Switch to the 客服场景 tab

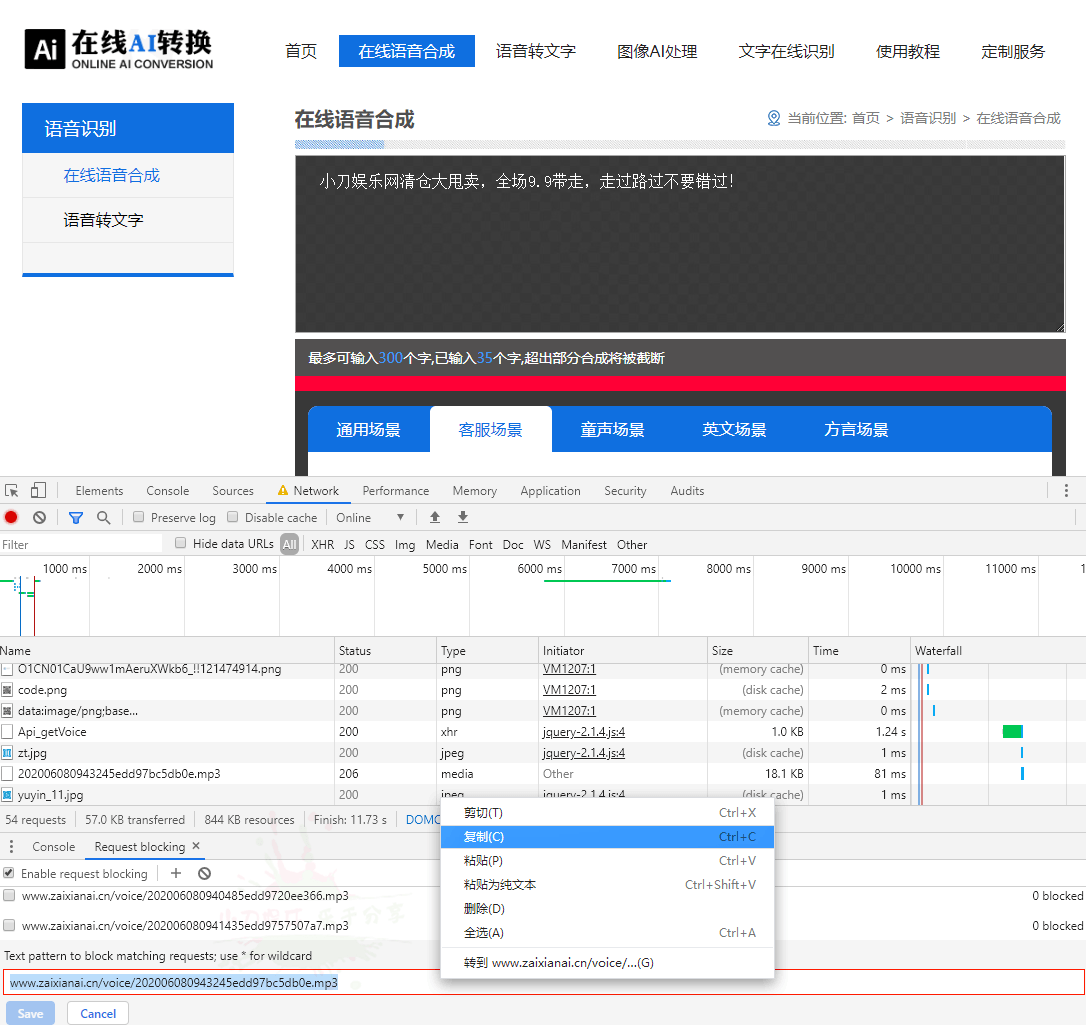pyautogui.click(x=490, y=430)
